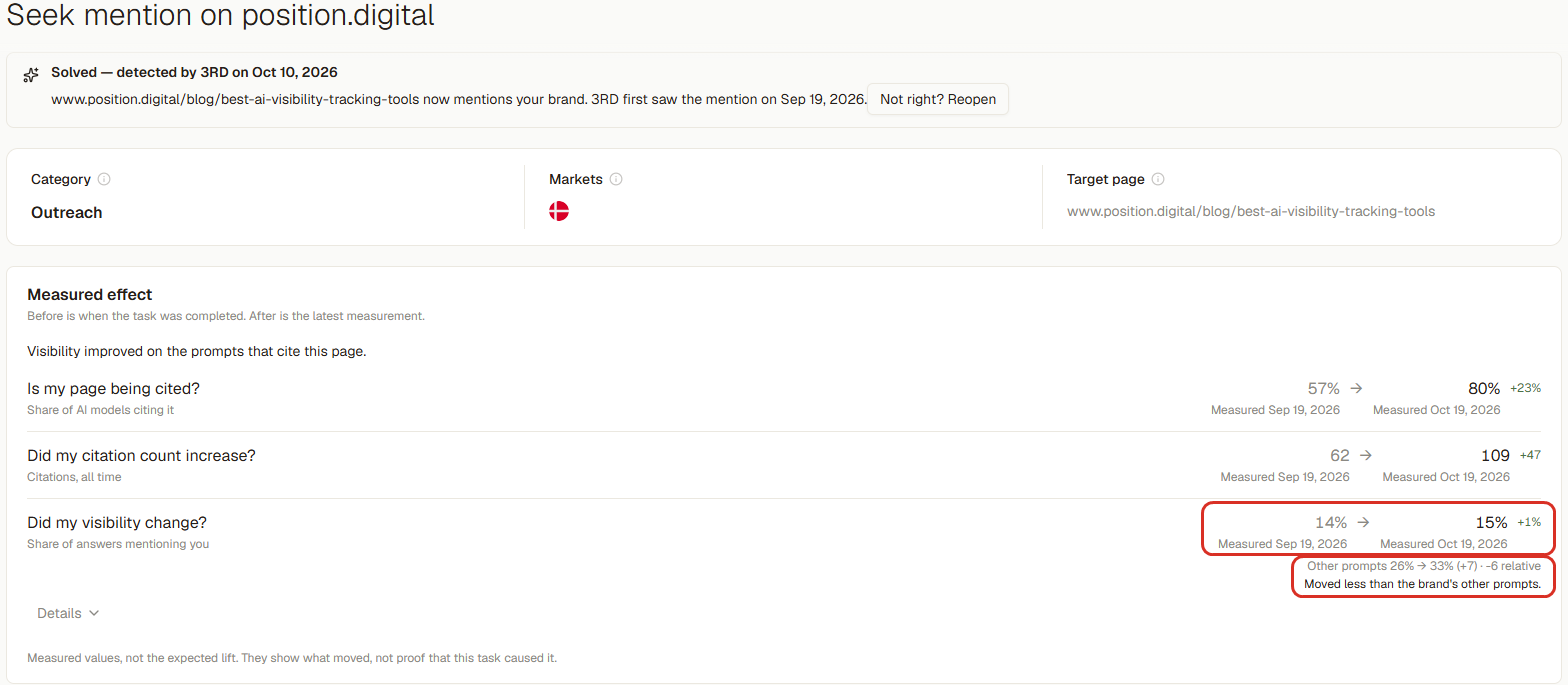Click "Measured Sep 19, 2026" under 57%

pyautogui.click(x=1275, y=410)
